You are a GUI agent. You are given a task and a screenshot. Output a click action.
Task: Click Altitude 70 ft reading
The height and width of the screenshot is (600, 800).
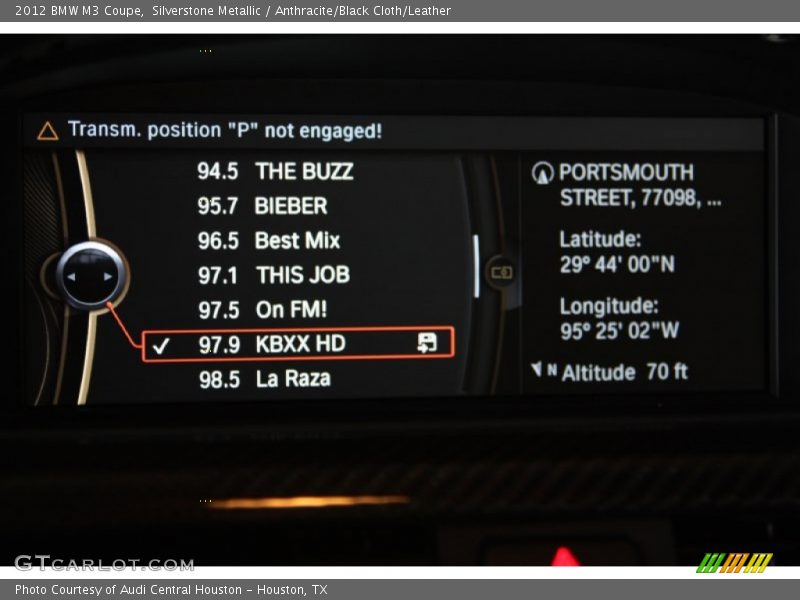click(624, 372)
